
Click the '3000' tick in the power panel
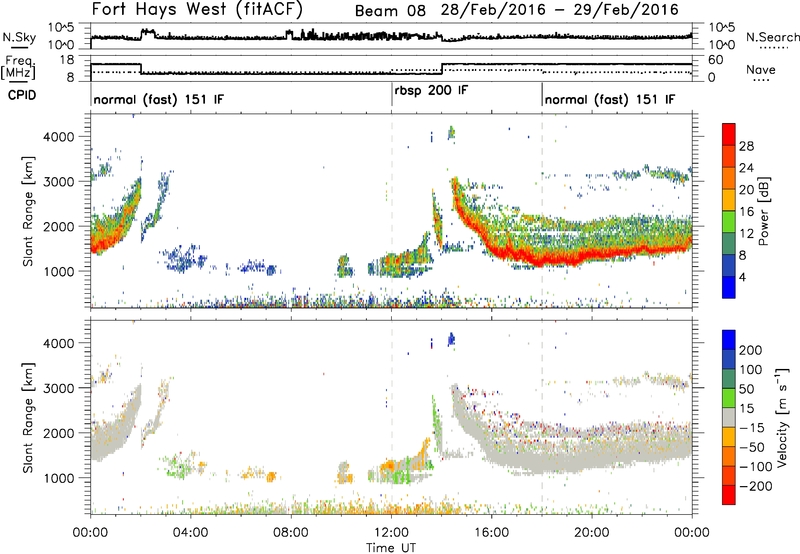click(x=58, y=182)
